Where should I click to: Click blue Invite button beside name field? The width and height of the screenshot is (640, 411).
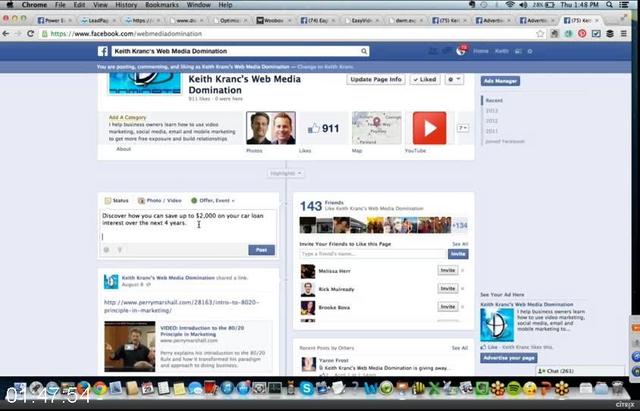tap(458, 254)
